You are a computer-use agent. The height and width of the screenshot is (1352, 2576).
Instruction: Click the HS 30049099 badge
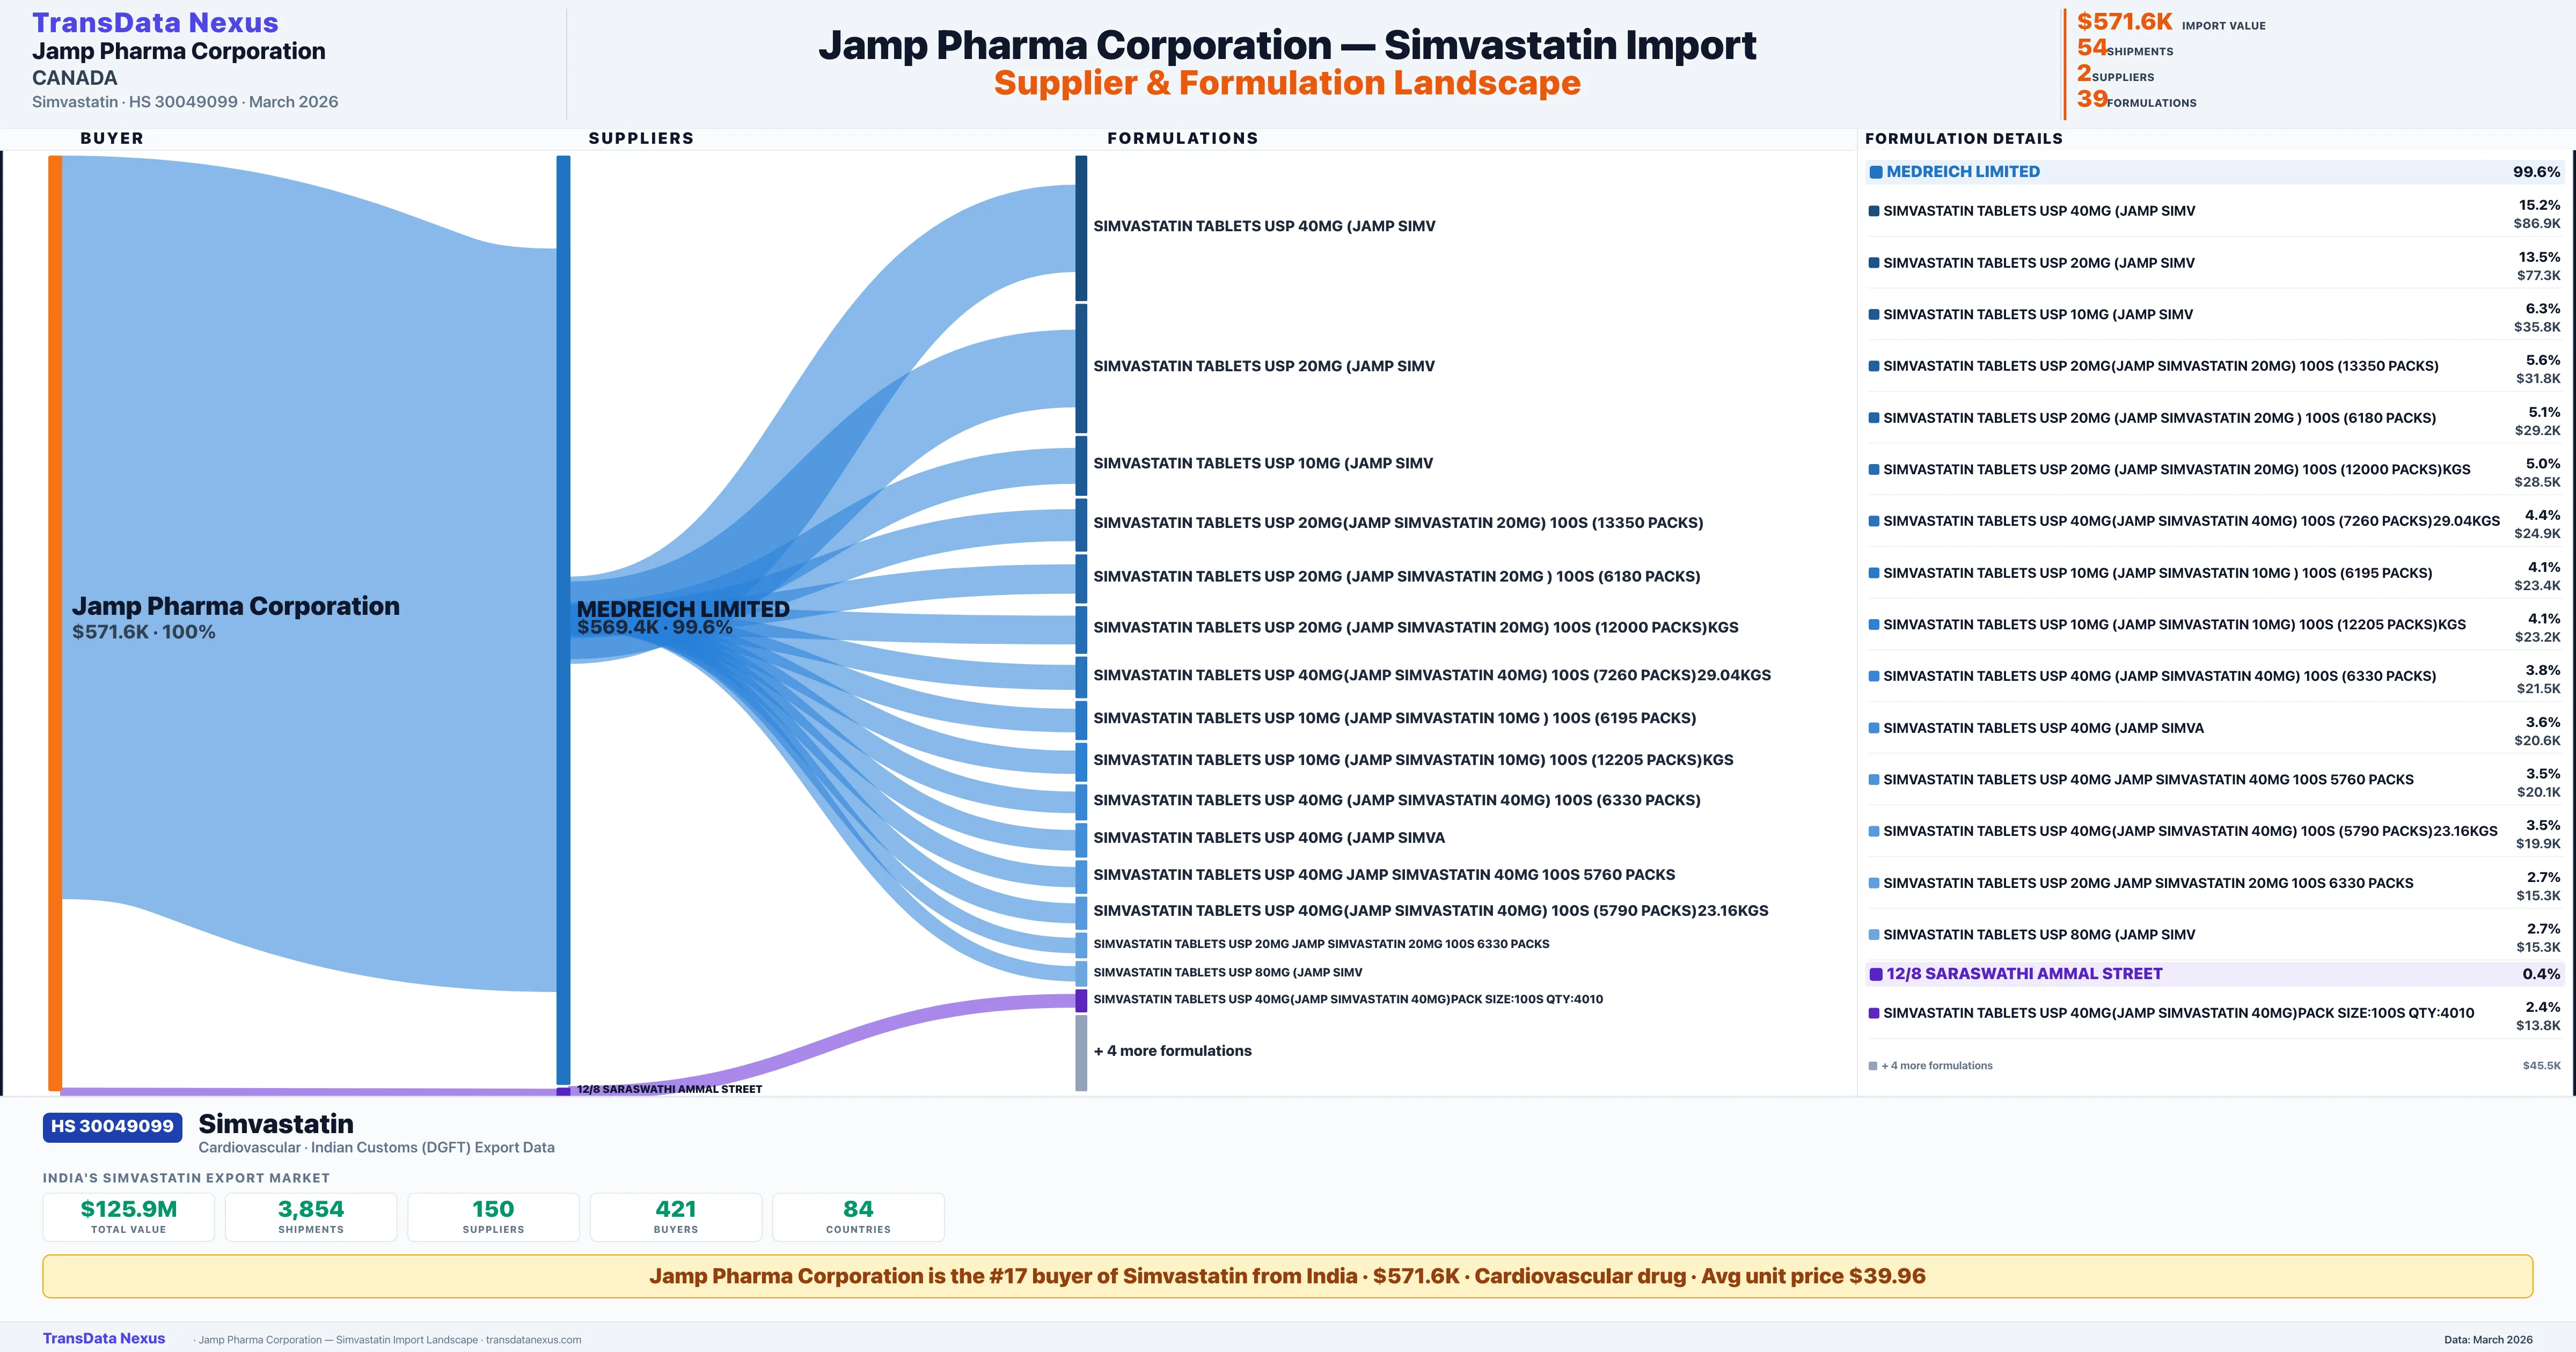tap(112, 1127)
